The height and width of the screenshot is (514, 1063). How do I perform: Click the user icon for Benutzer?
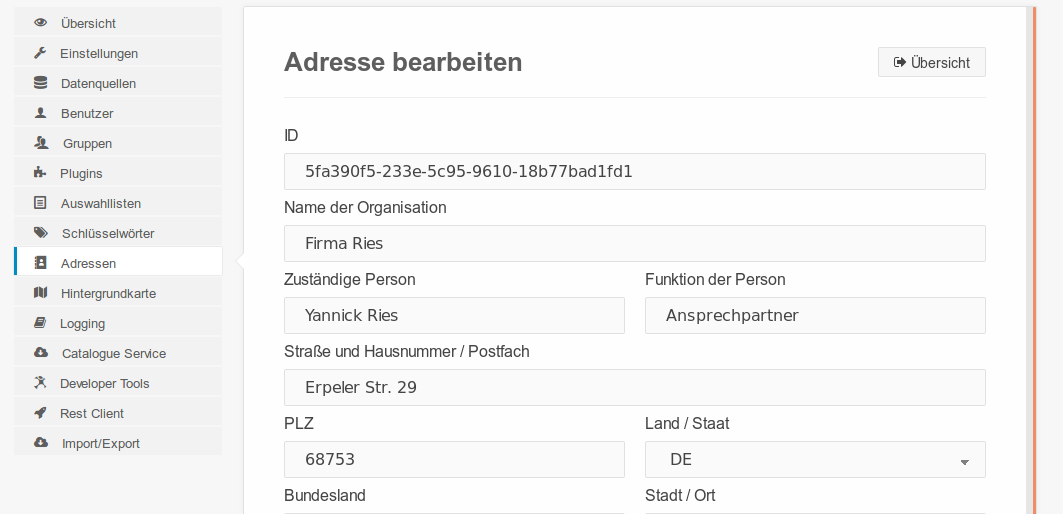(41, 113)
